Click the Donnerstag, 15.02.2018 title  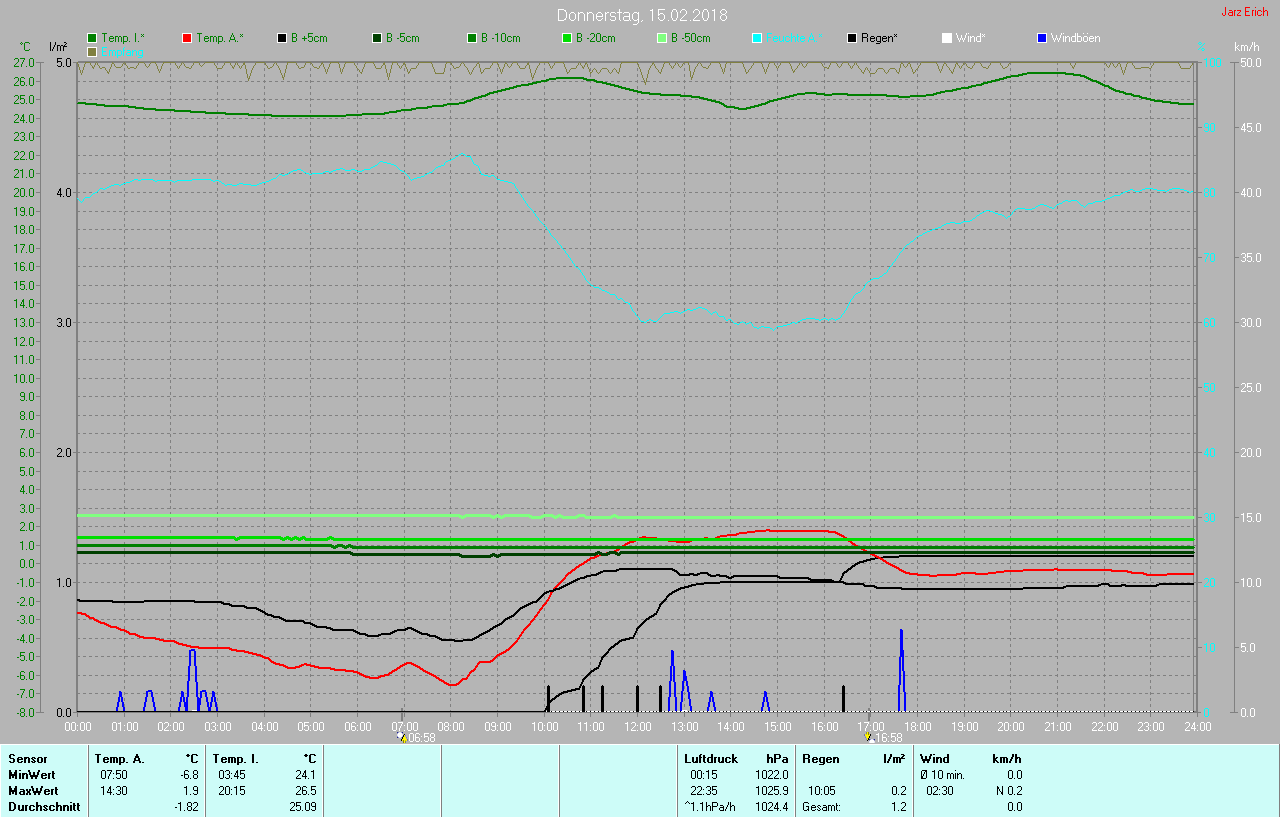point(642,15)
